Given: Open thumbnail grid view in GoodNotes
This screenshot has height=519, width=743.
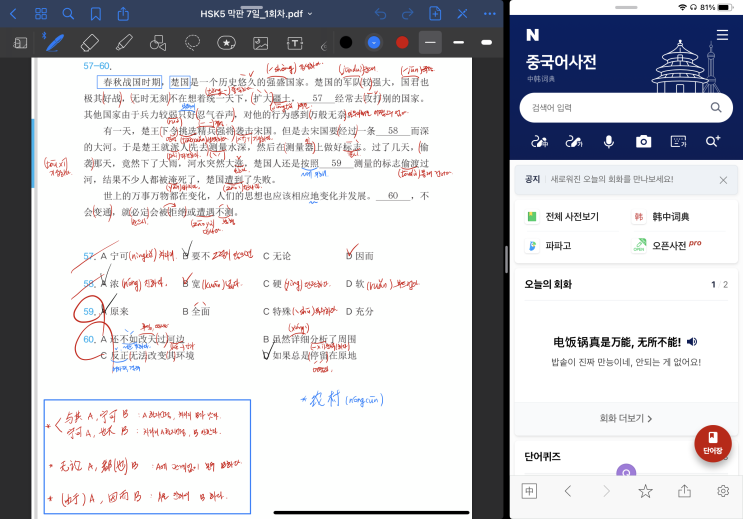Looking at the screenshot, I should [41, 14].
